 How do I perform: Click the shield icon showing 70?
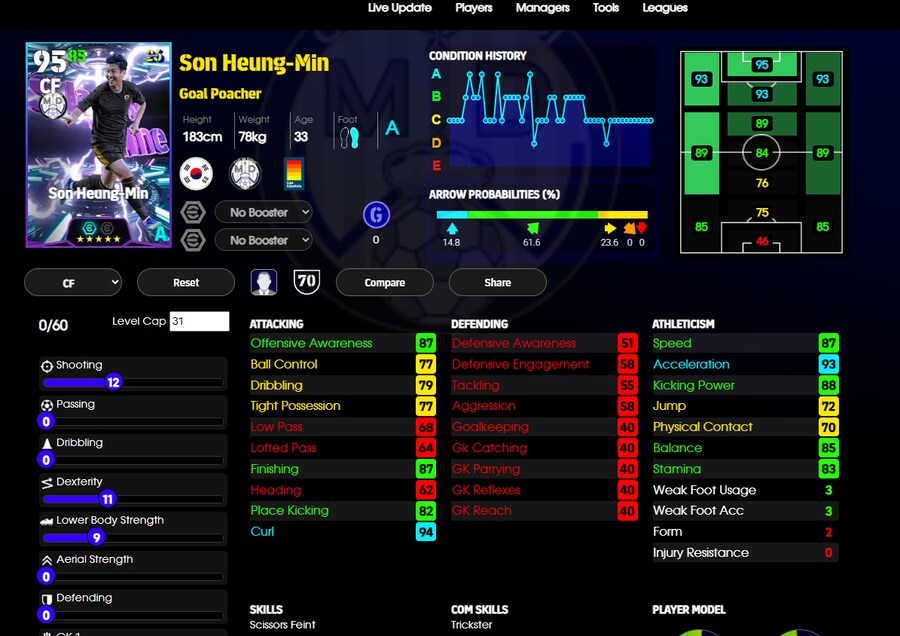(x=306, y=282)
